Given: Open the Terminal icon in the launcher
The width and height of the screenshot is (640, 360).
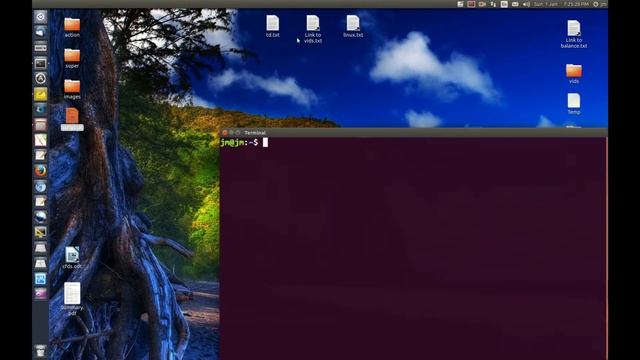Looking at the screenshot, I should [x=40, y=63].
